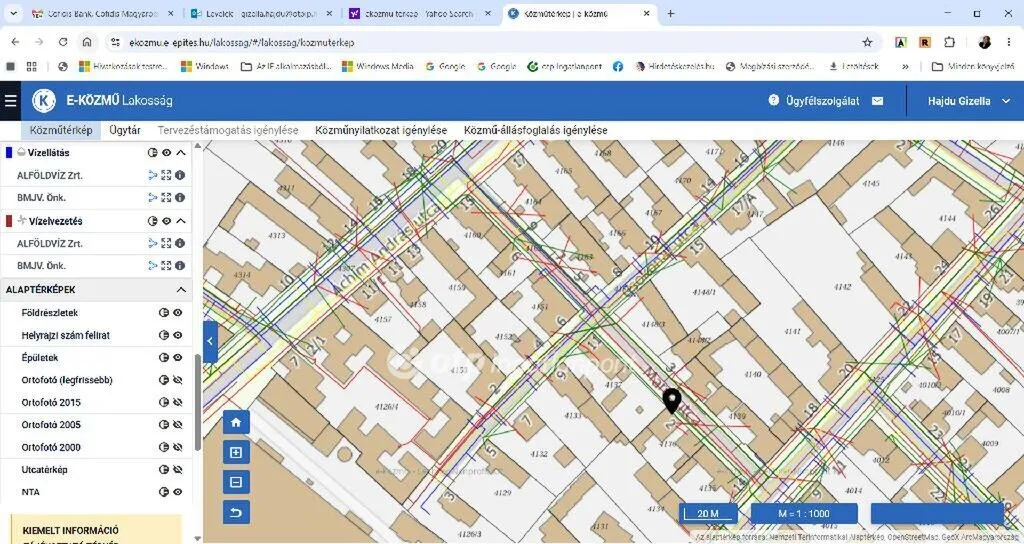The image size is (1024, 544).
Task: Zoom in on the map
Action: point(236,453)
